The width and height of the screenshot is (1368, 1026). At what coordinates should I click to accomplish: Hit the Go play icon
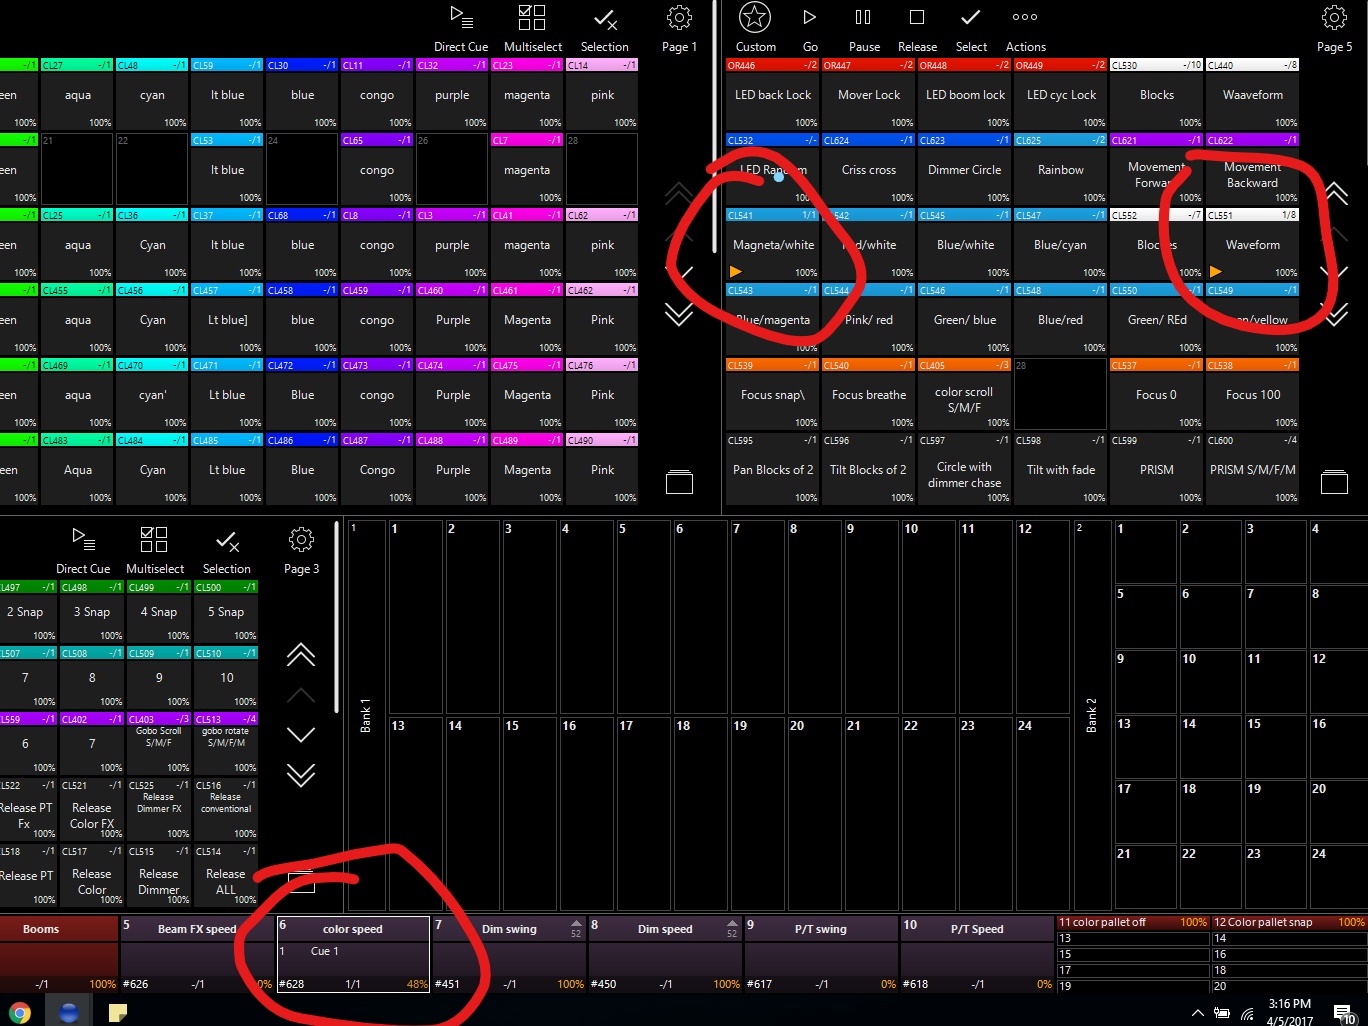[810, 17]
